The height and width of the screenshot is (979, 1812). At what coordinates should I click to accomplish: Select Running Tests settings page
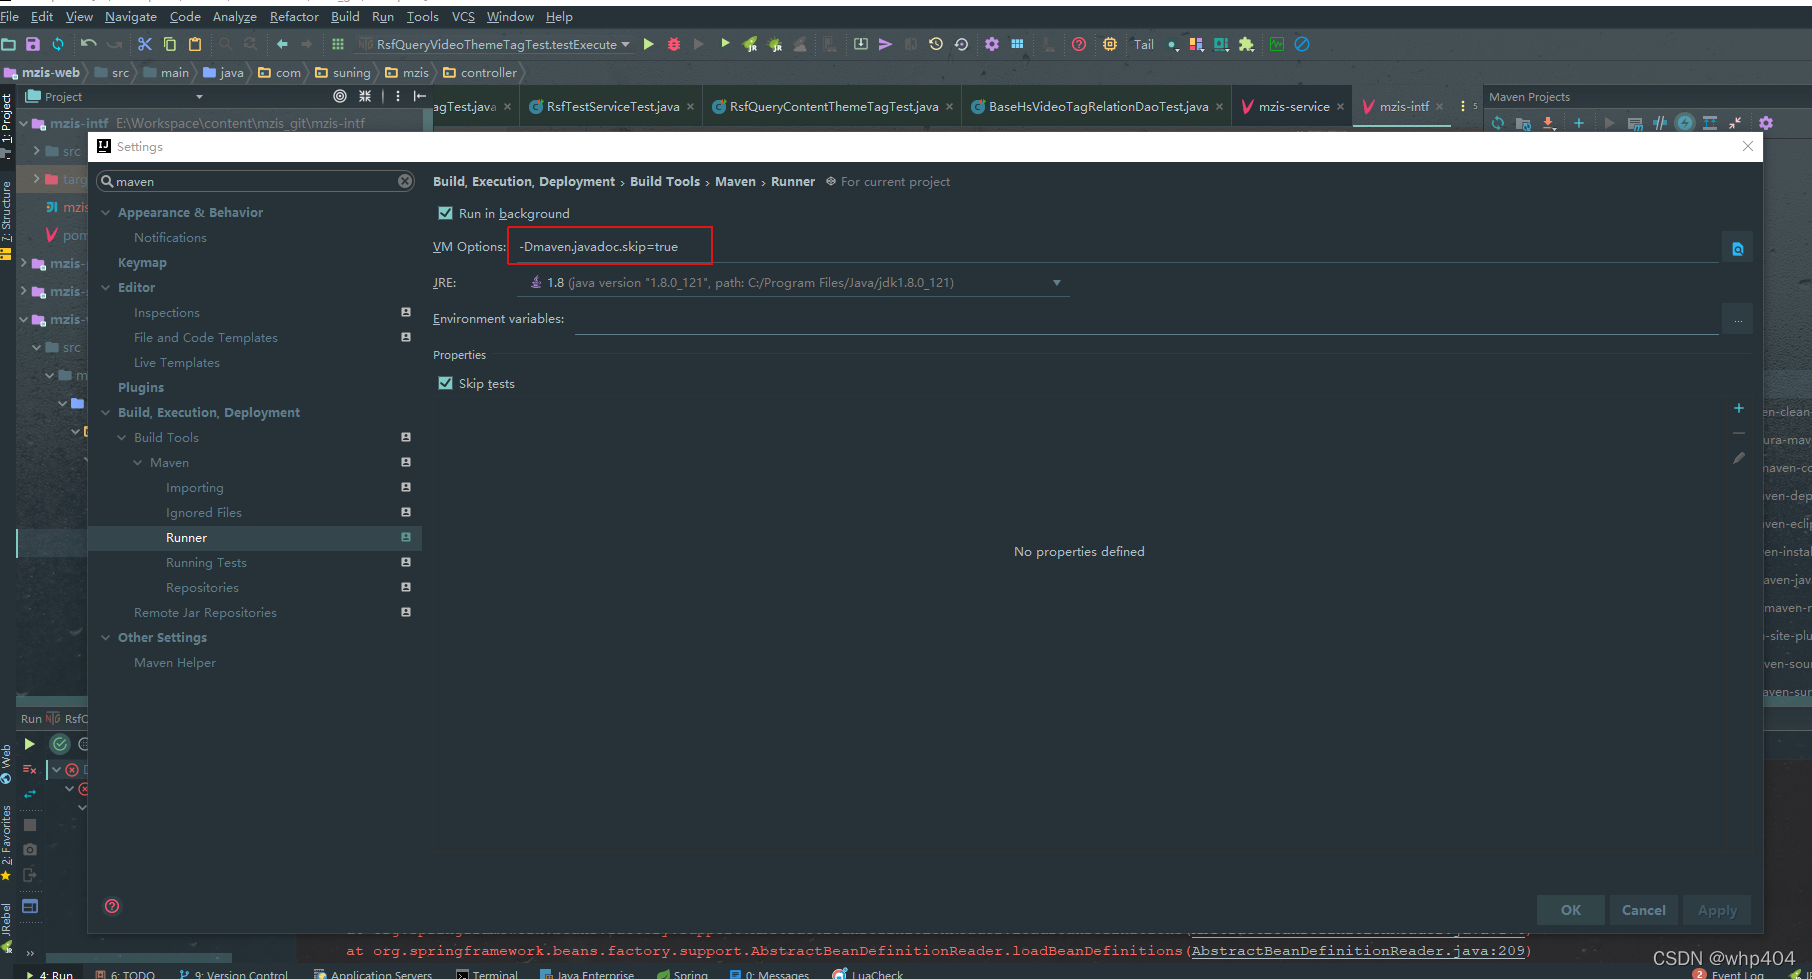[x=206, y=562]
